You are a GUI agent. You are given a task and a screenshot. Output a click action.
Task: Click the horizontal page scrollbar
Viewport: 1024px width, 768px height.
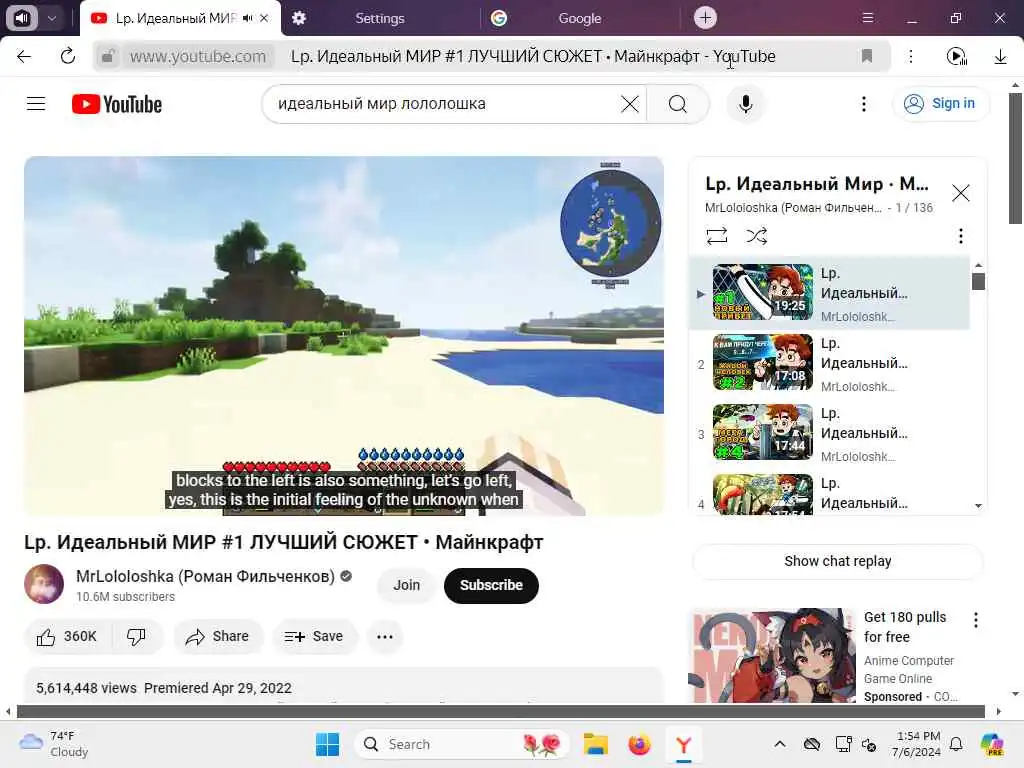(x=500, y=711)
